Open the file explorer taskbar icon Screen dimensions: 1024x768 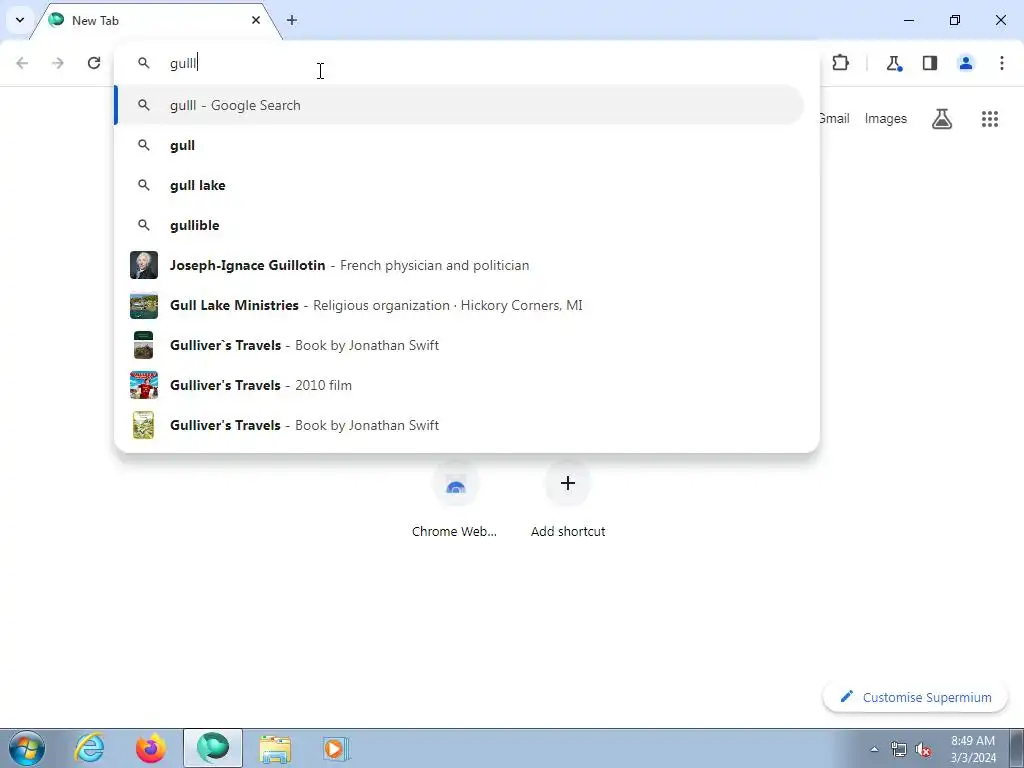pyautogui.click(x=275, y=748)
